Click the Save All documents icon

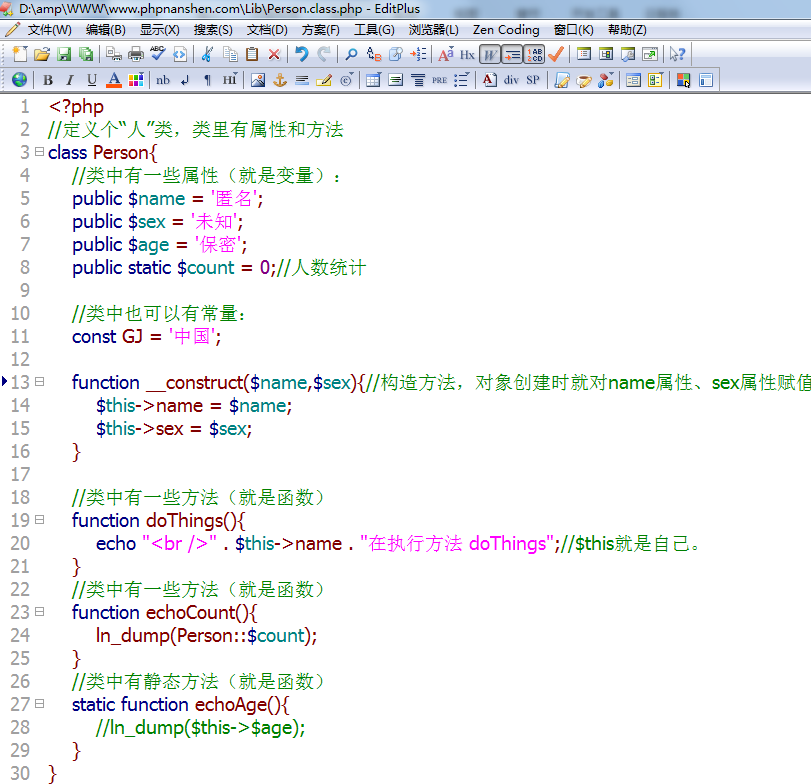pos(88,54)
